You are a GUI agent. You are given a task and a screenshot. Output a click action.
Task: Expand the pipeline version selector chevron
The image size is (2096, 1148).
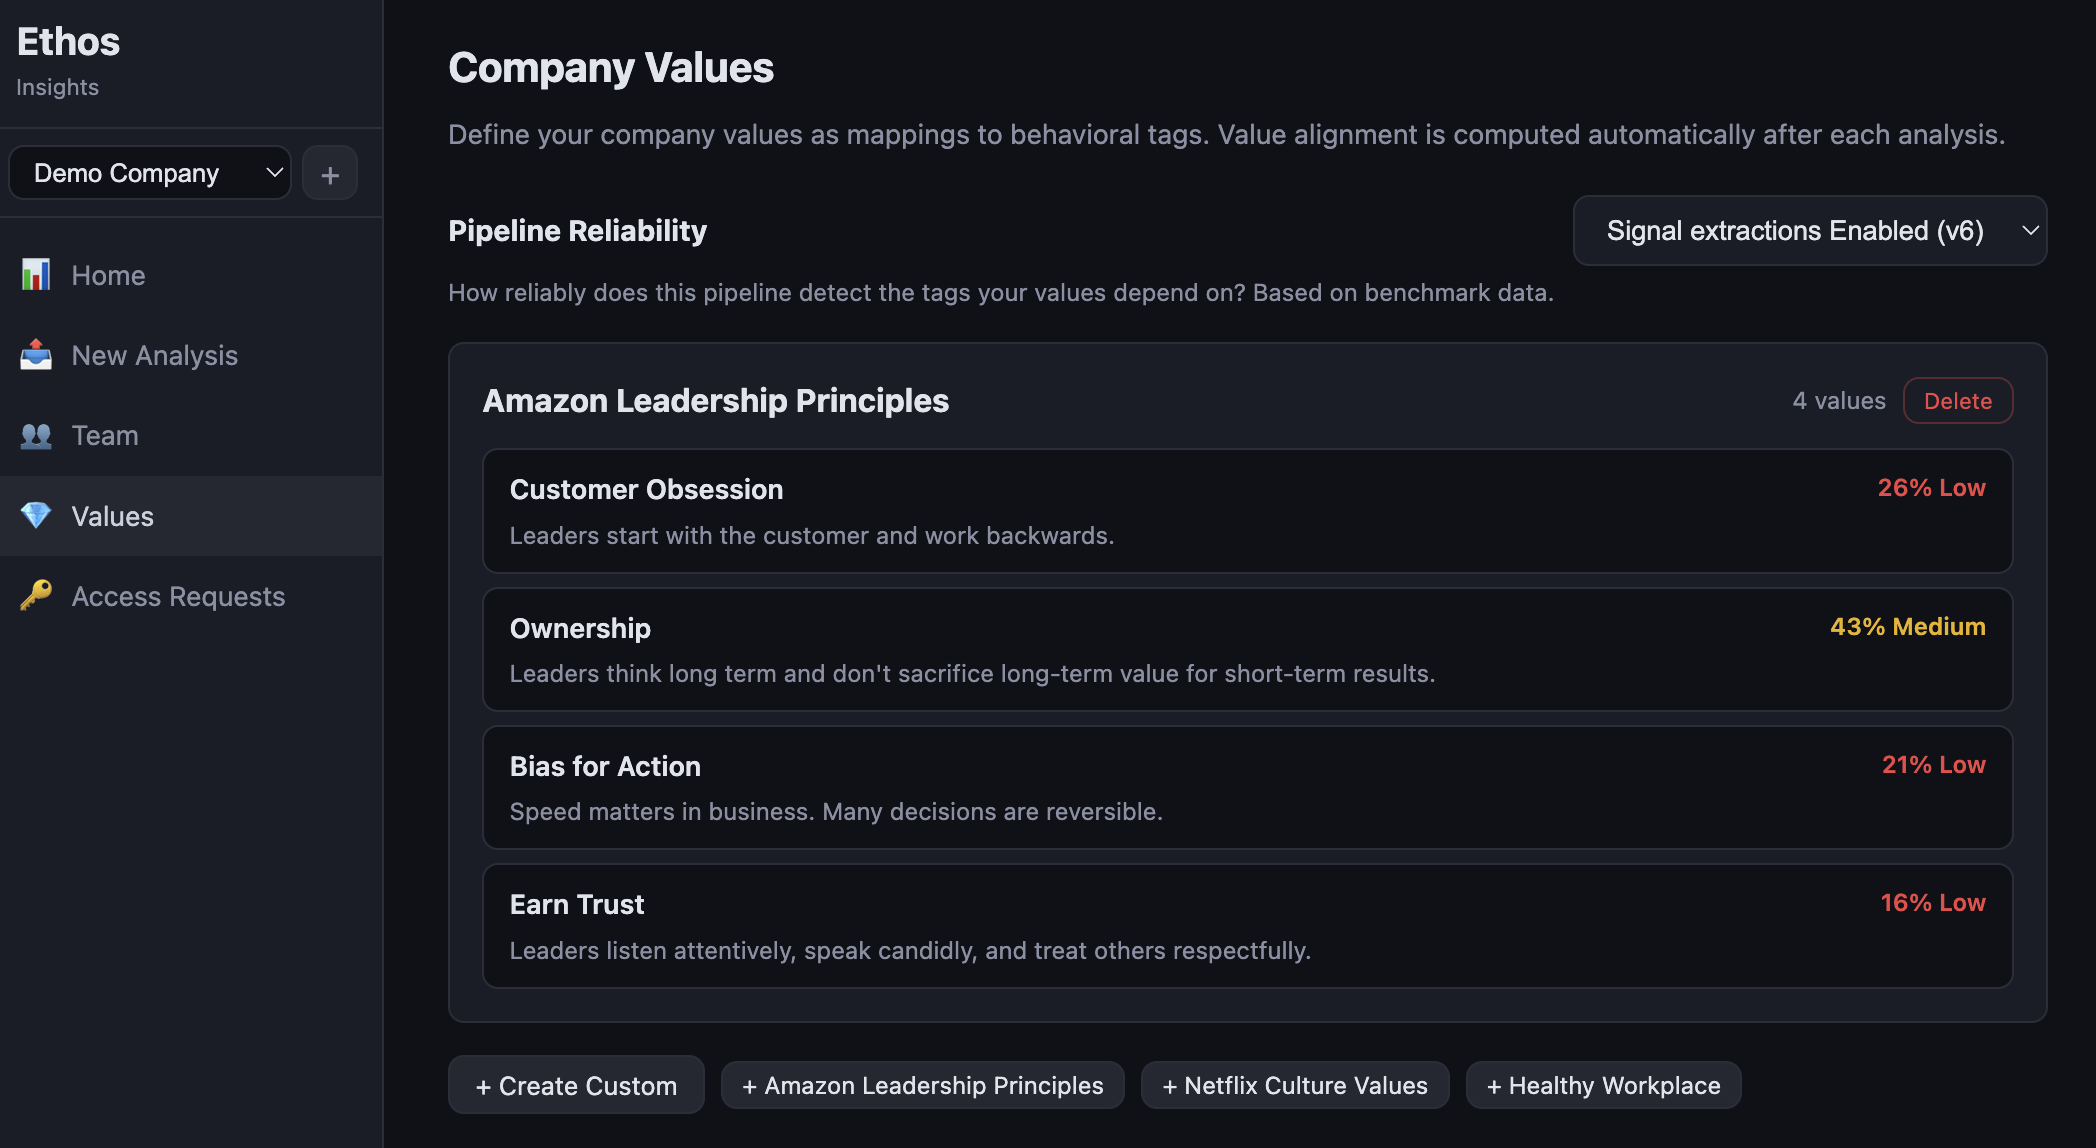pos(2031,231)
